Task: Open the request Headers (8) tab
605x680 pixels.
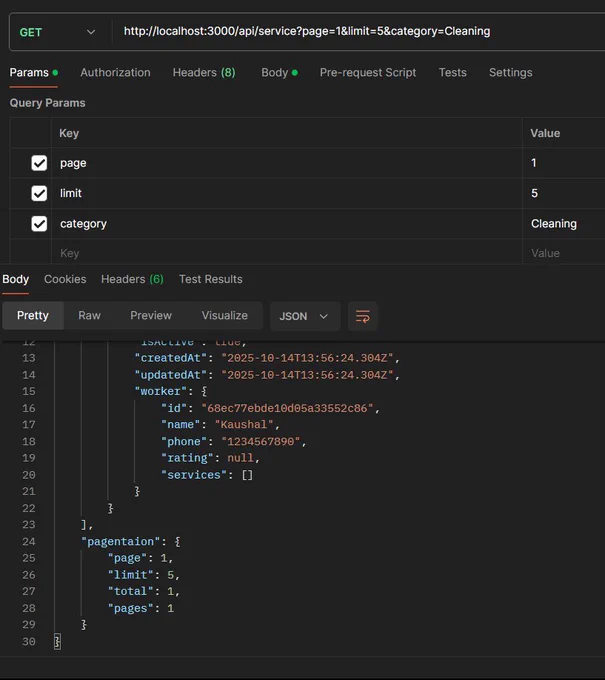Action: [x=204, y=72]
